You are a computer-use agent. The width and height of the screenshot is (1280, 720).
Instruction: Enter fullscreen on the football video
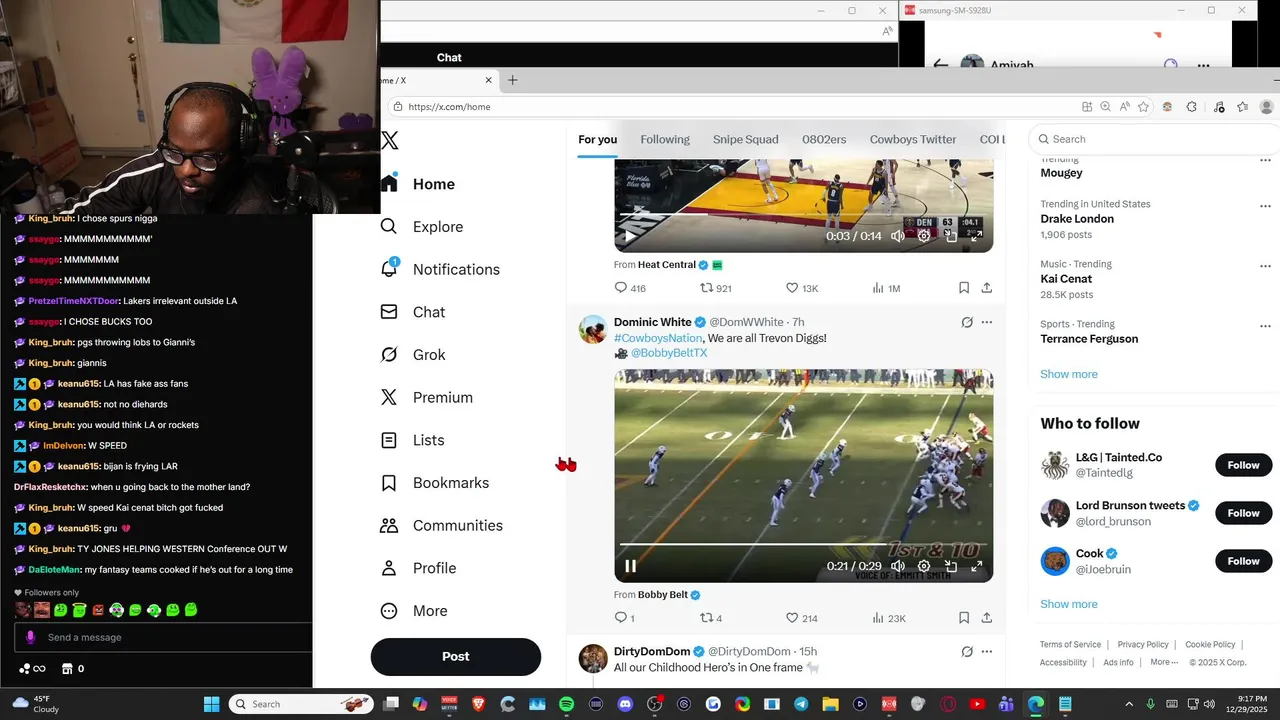click(x=976, y=566)
